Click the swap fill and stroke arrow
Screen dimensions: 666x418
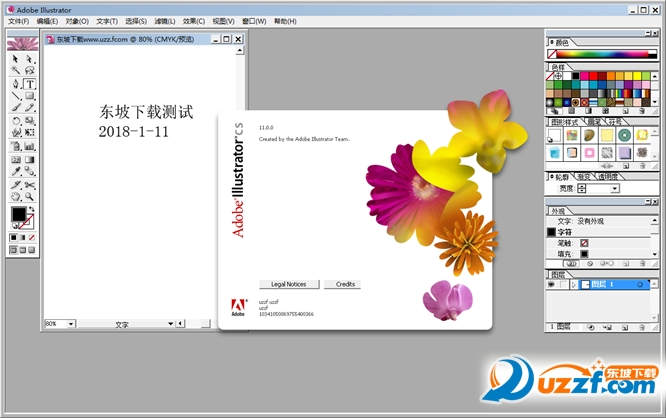tap(31, 209)
